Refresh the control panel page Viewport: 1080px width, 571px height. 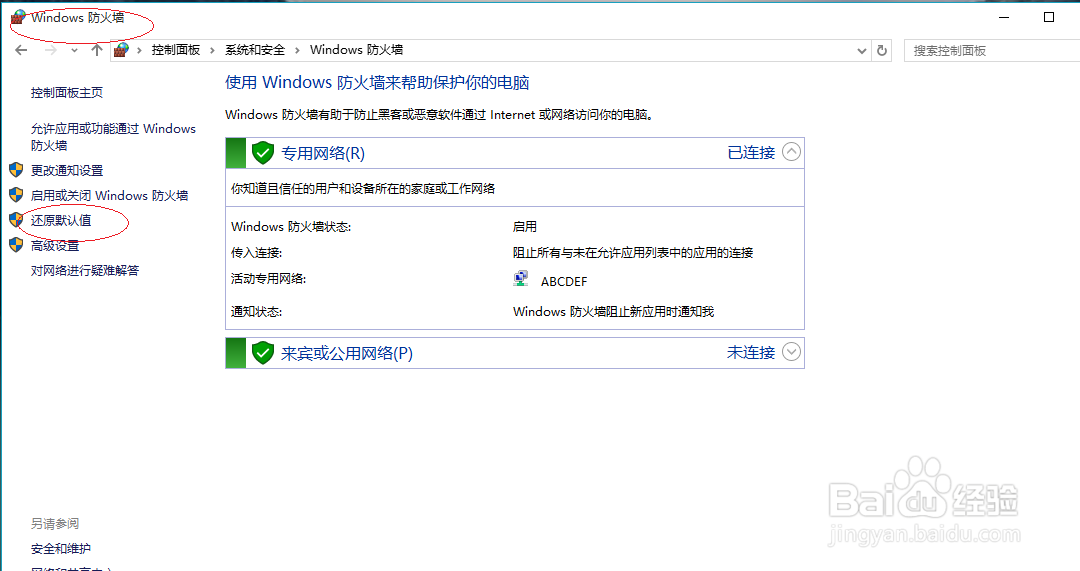pyautogui.click(x=882, y=50)
